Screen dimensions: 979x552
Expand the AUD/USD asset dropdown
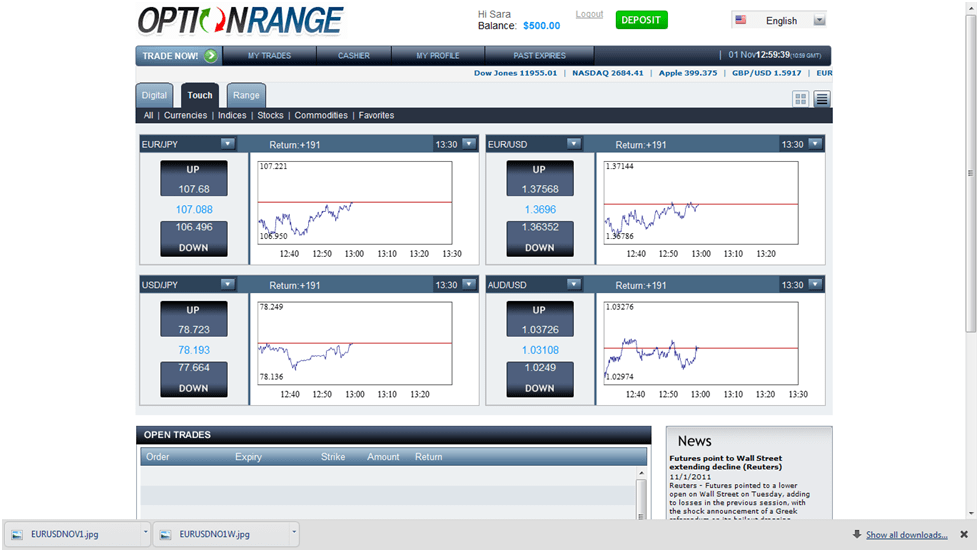[x=573, y=284]
